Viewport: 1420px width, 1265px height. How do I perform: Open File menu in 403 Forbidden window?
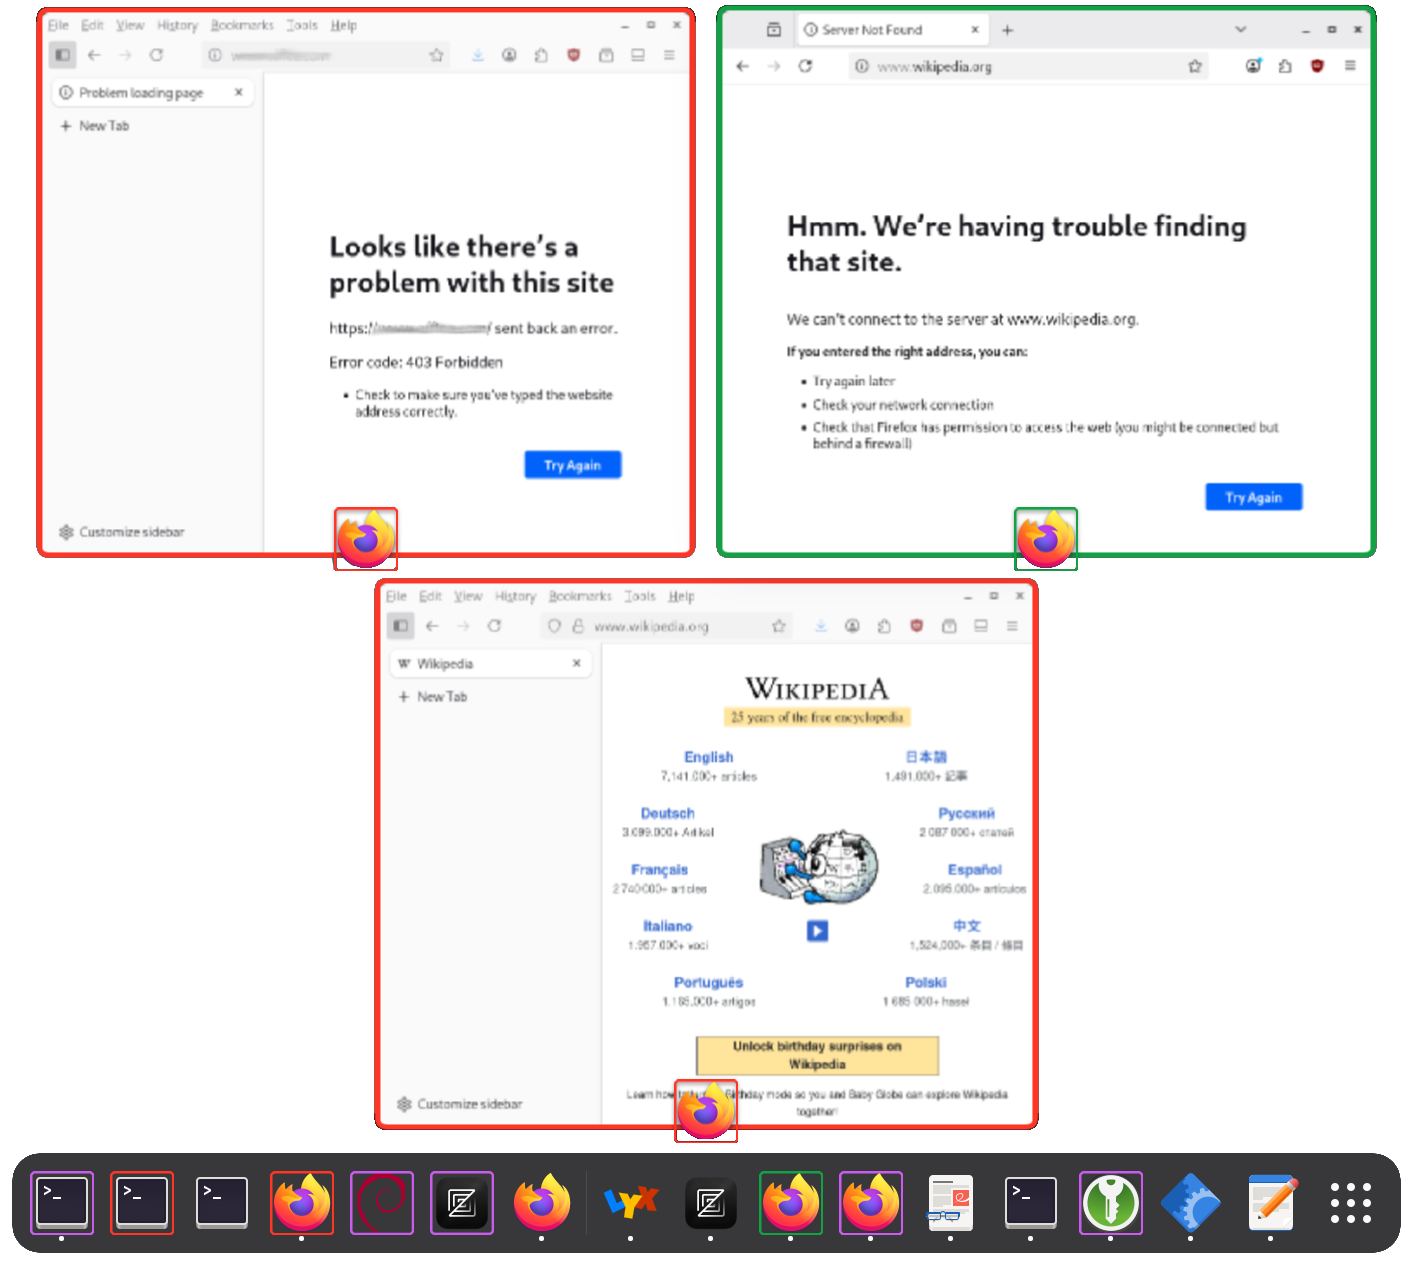(59, 25)
